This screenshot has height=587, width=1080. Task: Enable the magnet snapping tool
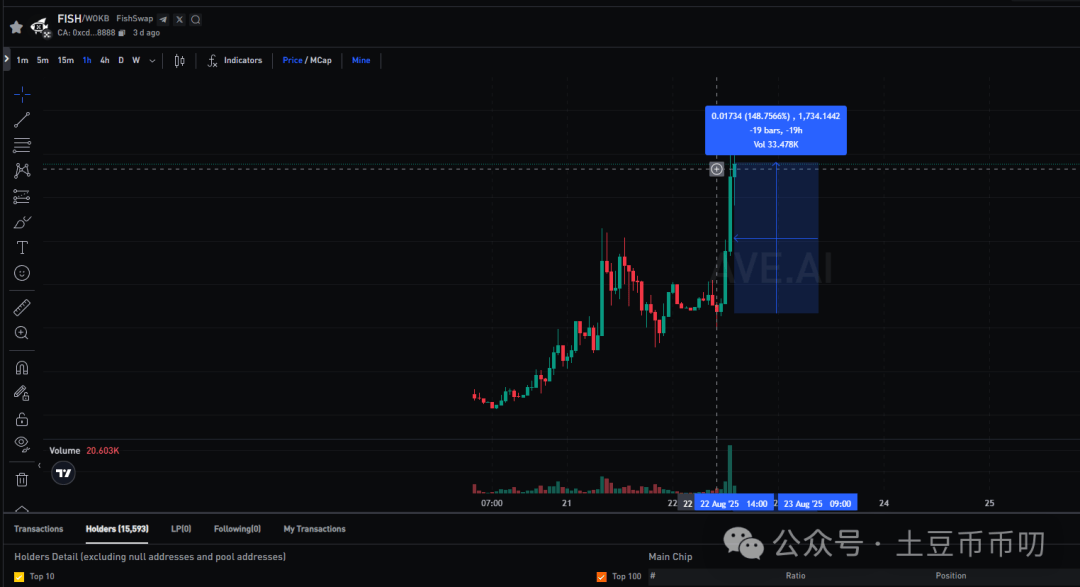(x=22, y=367)
